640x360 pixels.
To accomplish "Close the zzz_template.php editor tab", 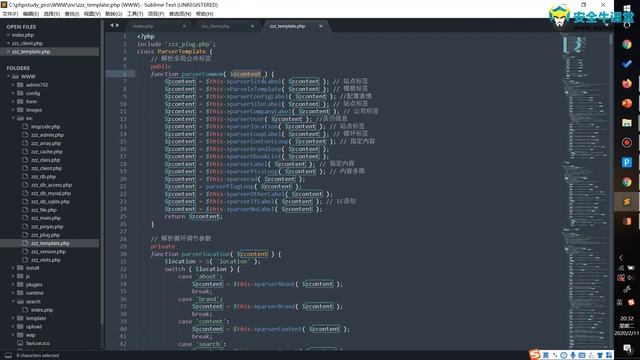I will [x=321, y=26].
